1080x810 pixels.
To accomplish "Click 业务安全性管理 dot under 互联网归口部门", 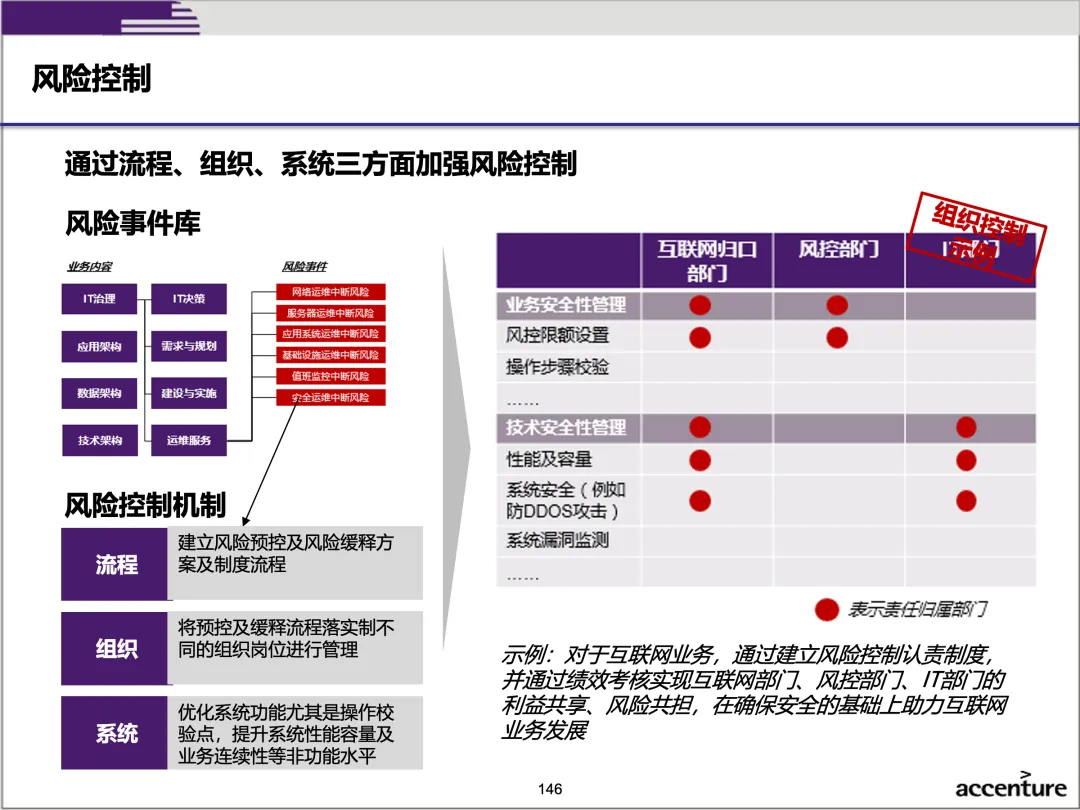I will pyautogui.click(x=700, y=305).
